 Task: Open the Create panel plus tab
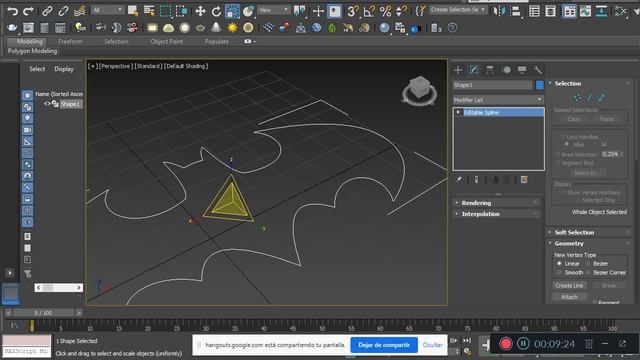pyautogui.click(x=458, y=70)
